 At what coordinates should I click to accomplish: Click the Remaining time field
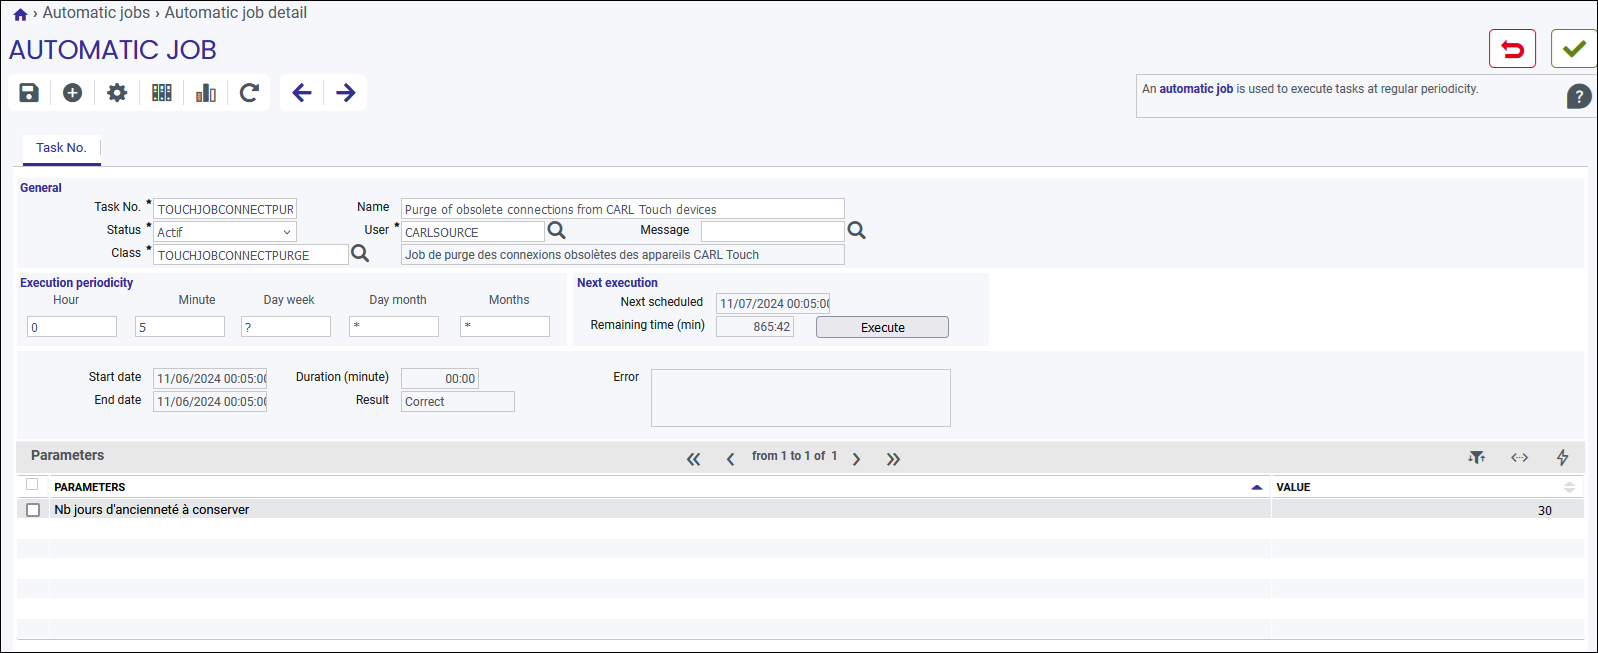tap(755, 327)
